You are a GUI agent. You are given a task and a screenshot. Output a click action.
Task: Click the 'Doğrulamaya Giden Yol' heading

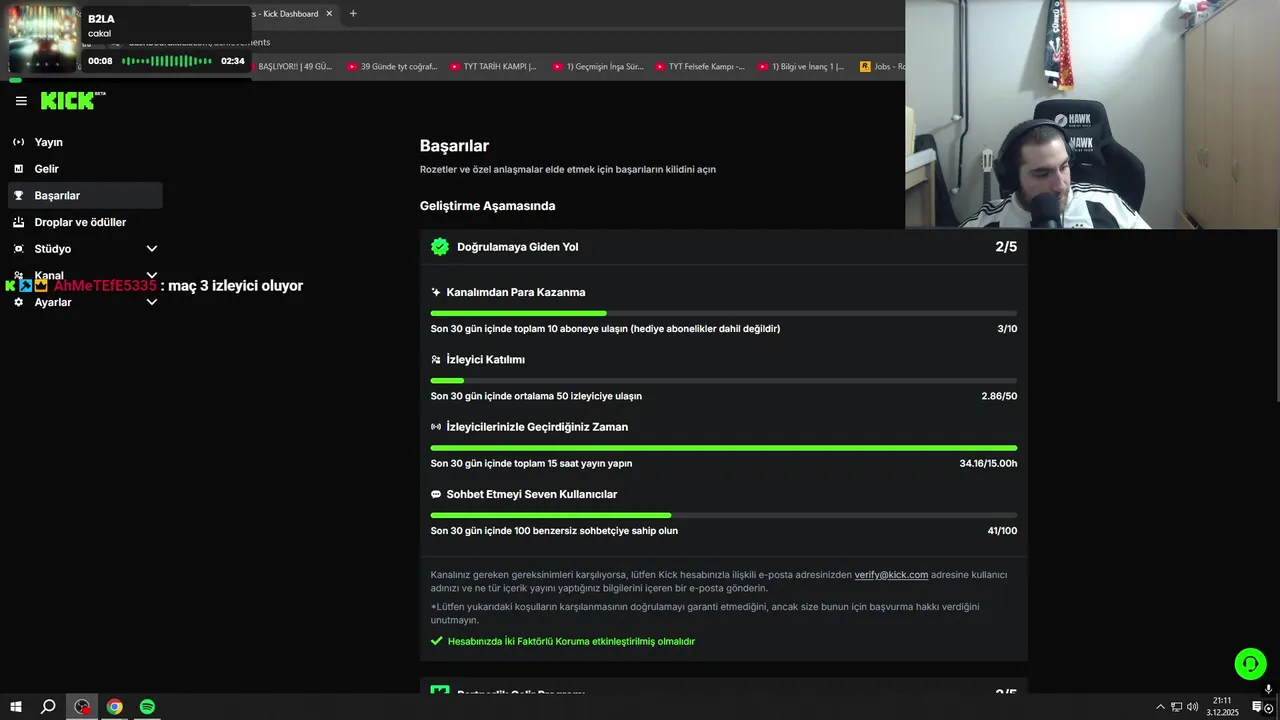point(518,247)
